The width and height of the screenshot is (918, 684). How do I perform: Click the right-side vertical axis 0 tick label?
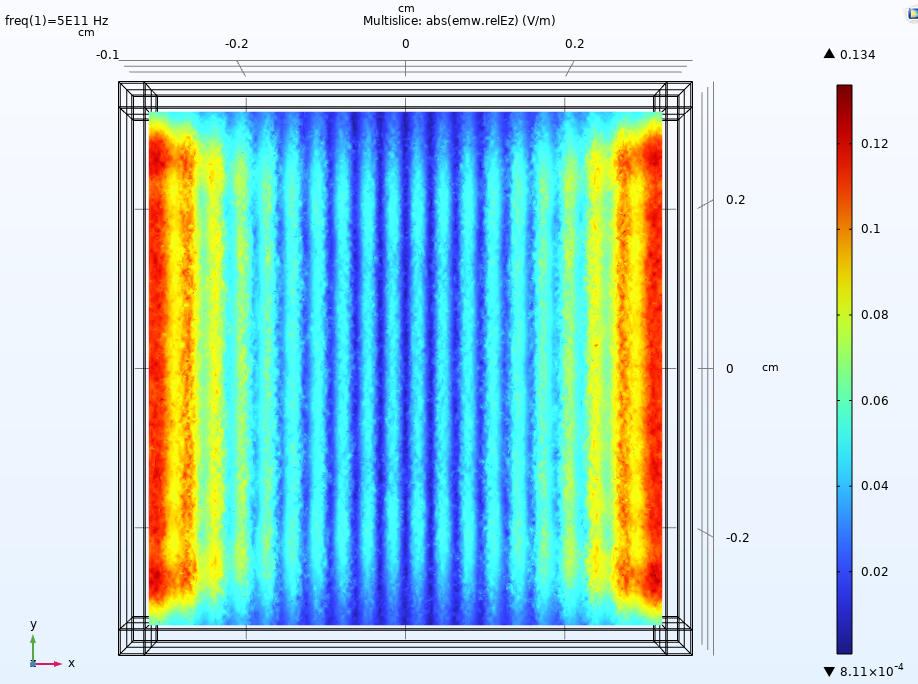pos(729,369)
